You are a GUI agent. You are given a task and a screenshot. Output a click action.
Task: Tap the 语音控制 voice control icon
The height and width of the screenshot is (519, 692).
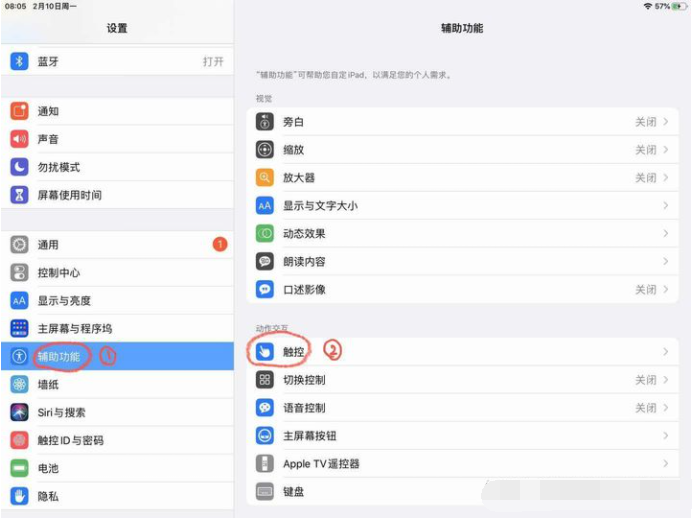265,408
